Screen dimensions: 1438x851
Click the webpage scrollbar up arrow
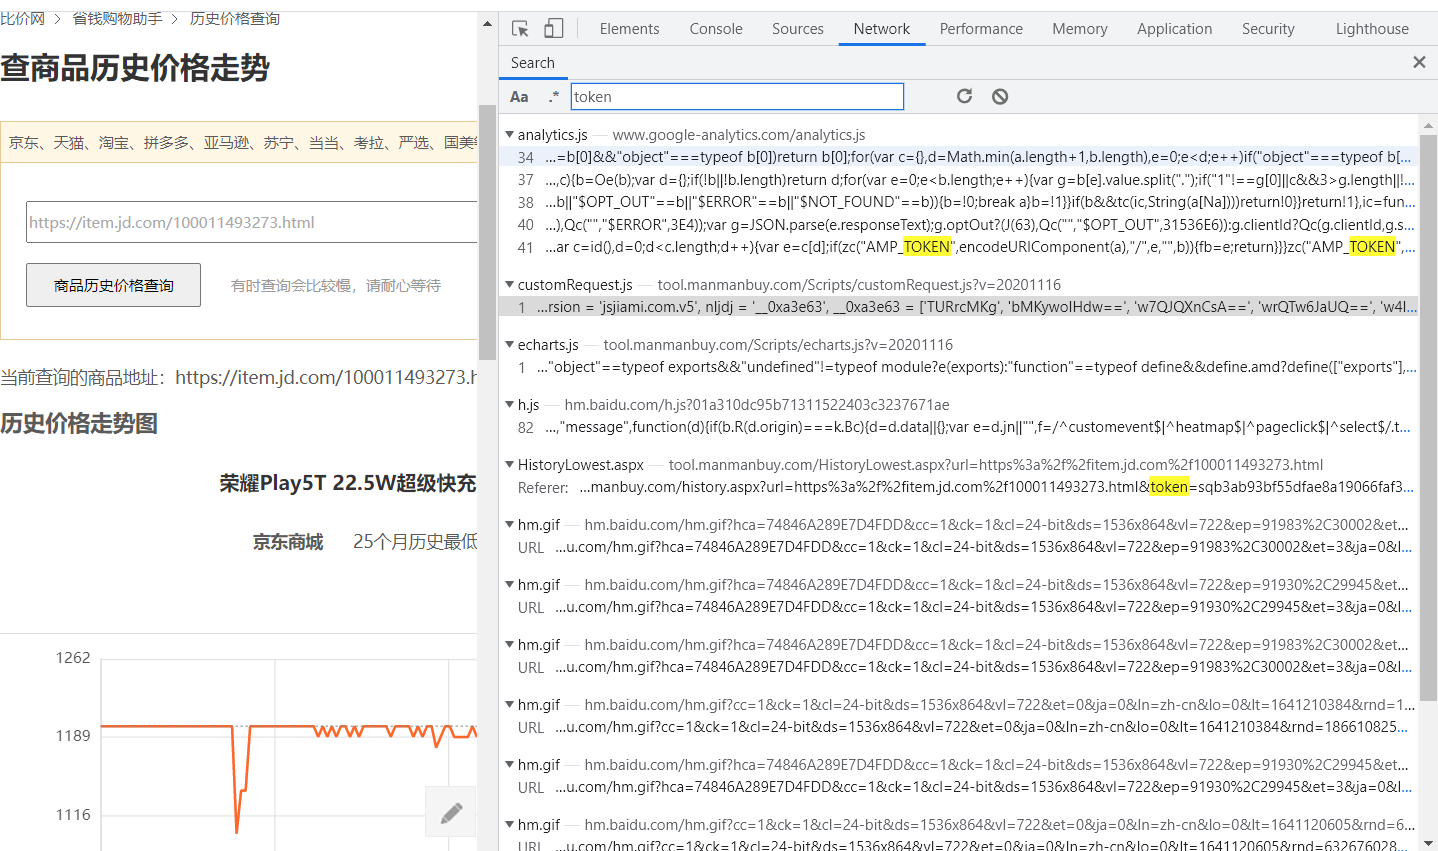pyautogui.click(x=487, y=23)
